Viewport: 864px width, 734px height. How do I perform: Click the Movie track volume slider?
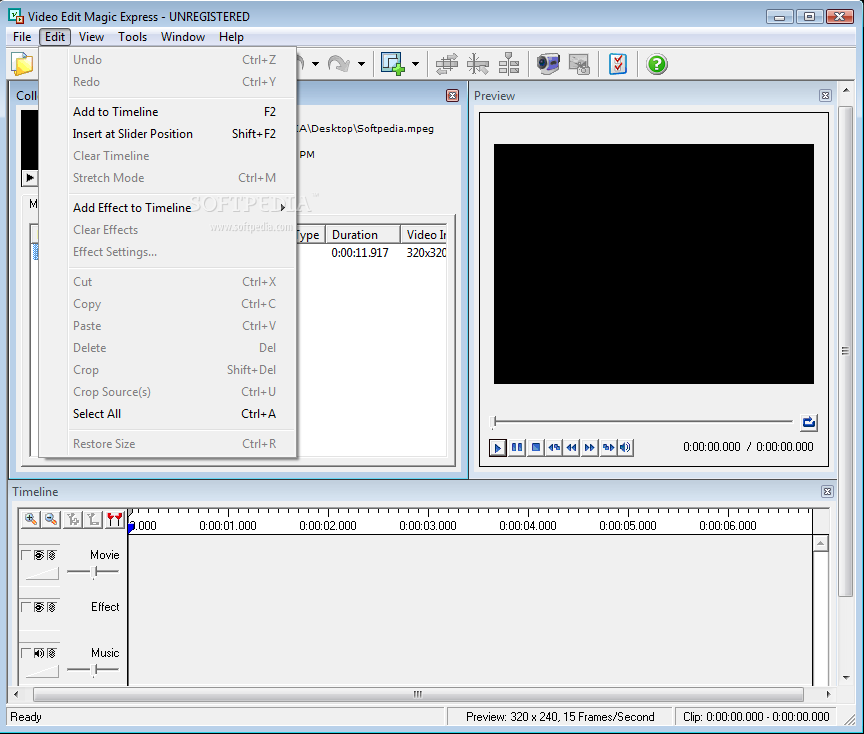point(93,572)
